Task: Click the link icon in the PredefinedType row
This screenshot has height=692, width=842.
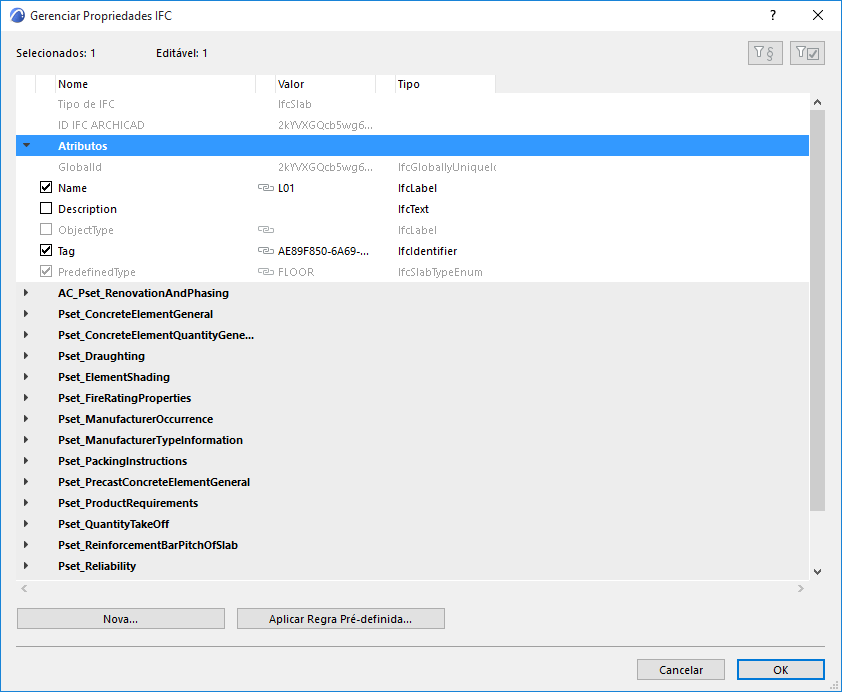Action: point(266,272)
